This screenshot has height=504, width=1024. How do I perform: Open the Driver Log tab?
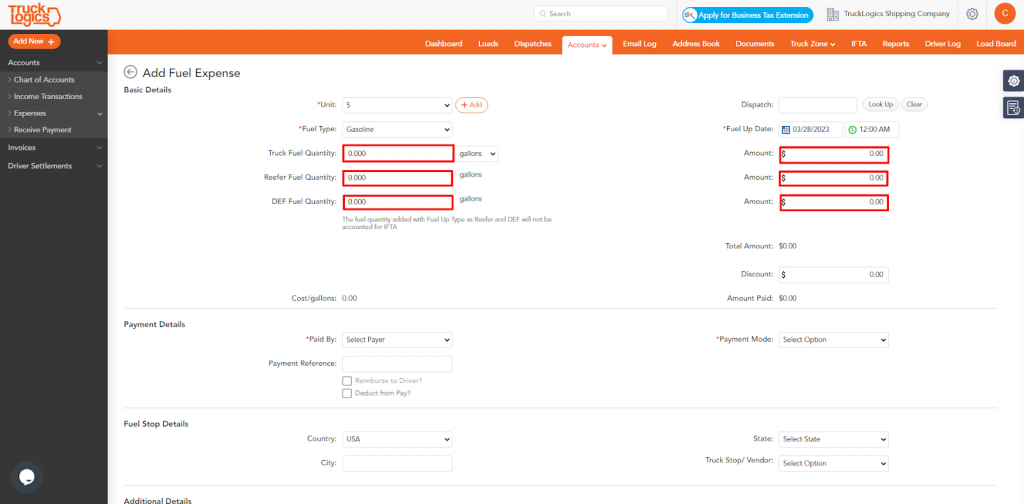[x=942, y=44]
